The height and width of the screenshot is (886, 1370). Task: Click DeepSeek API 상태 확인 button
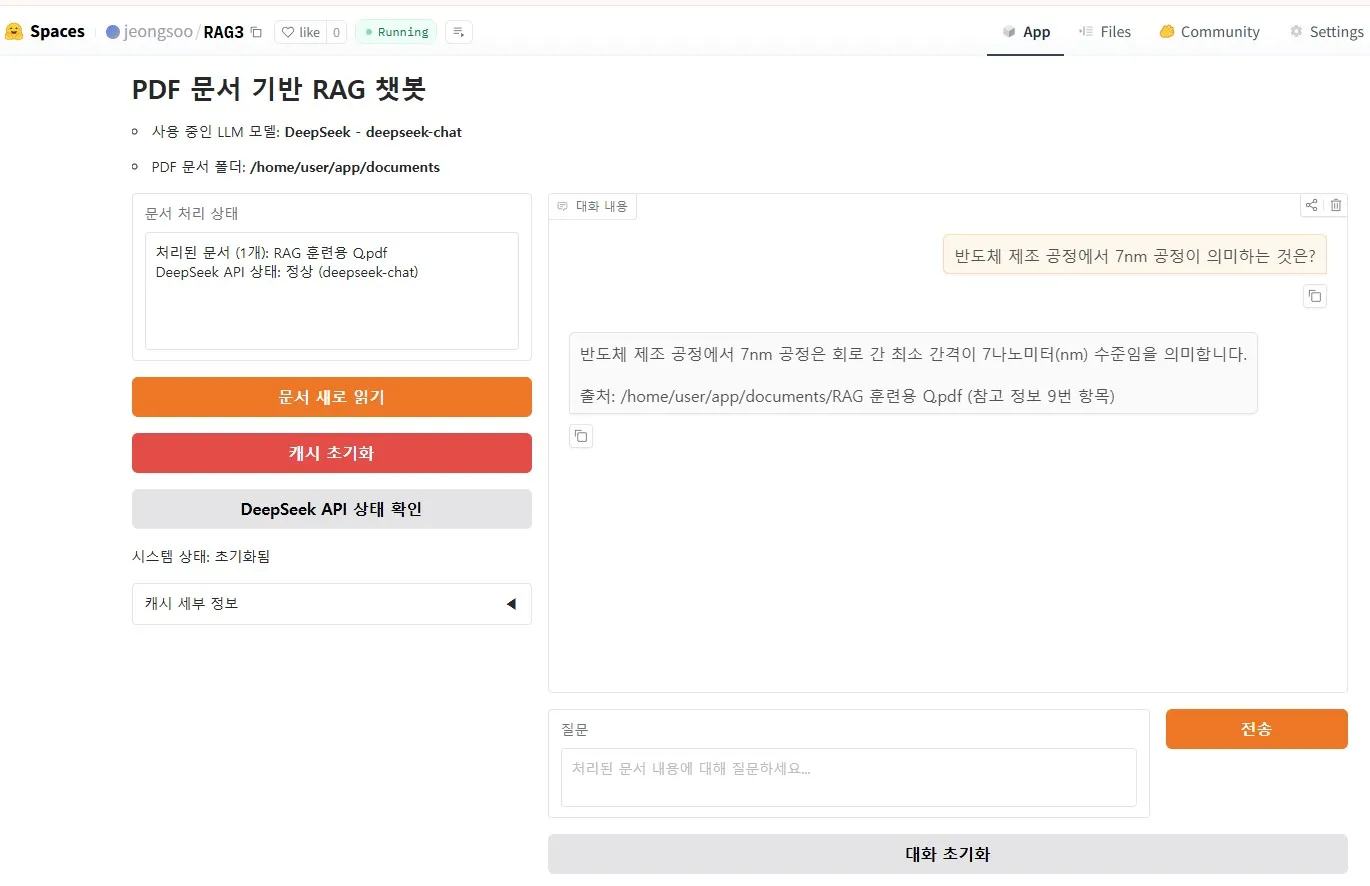[332, 509]
